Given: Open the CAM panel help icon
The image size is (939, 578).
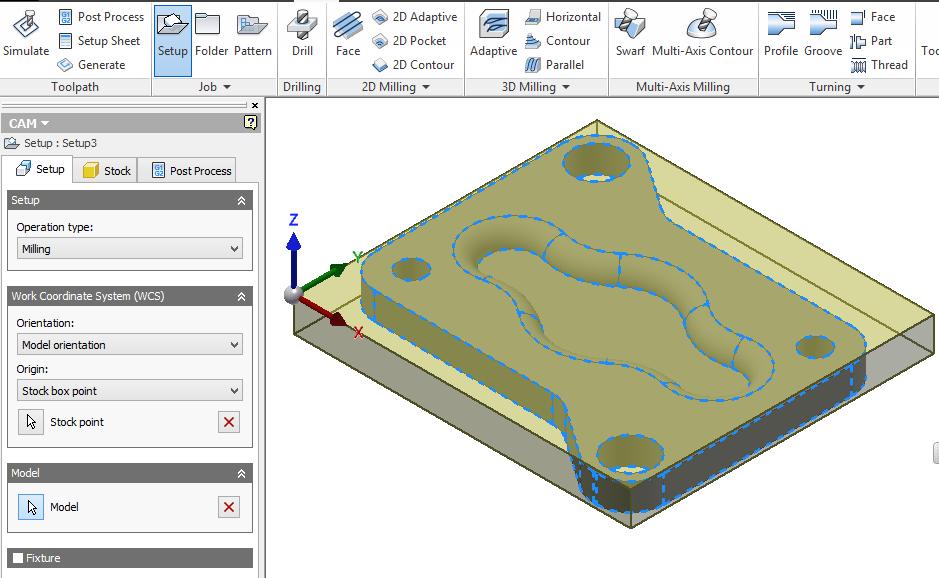Looking at the screenshot, I should 250,123.
